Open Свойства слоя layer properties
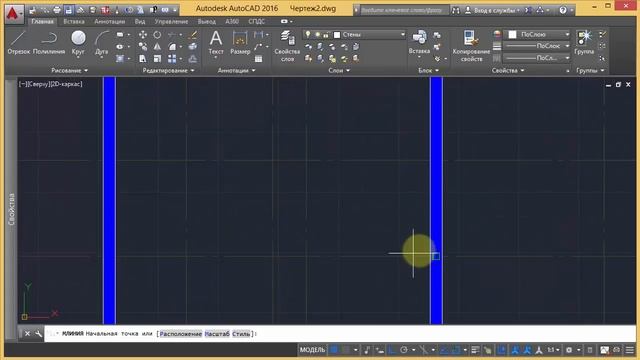The height and width of the screenshot is (360, 640). click(x=287, y=46)
